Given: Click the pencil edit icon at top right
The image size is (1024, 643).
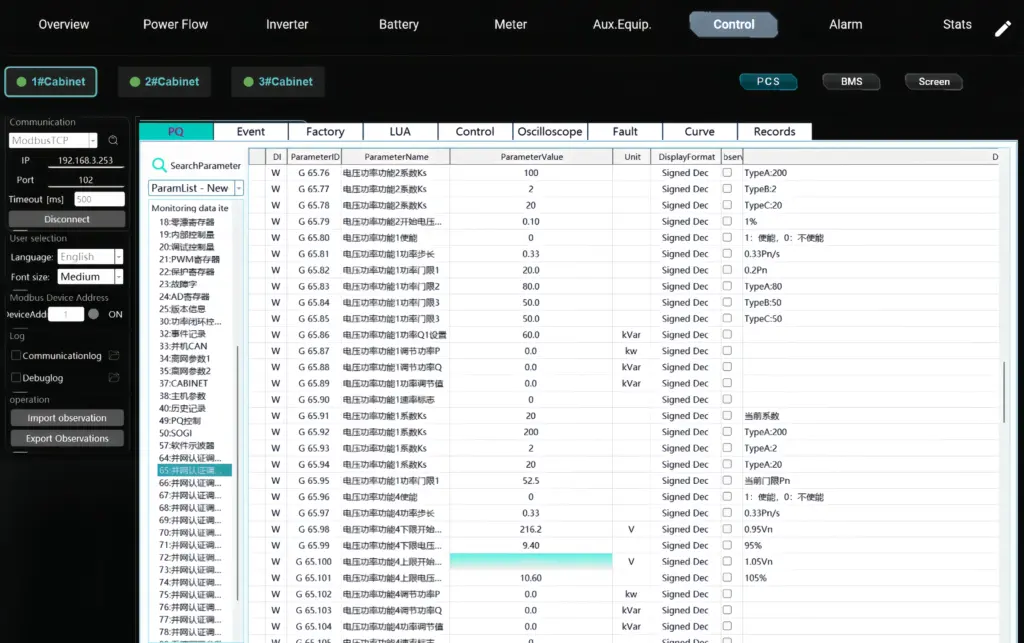Looking at the screenshot, I should [x=1002, y=28].
